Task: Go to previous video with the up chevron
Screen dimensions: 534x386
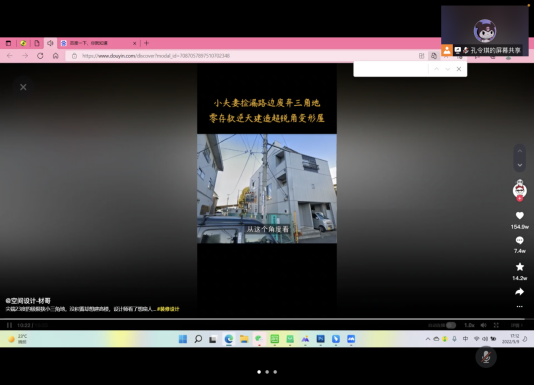Action: point(520,151)
